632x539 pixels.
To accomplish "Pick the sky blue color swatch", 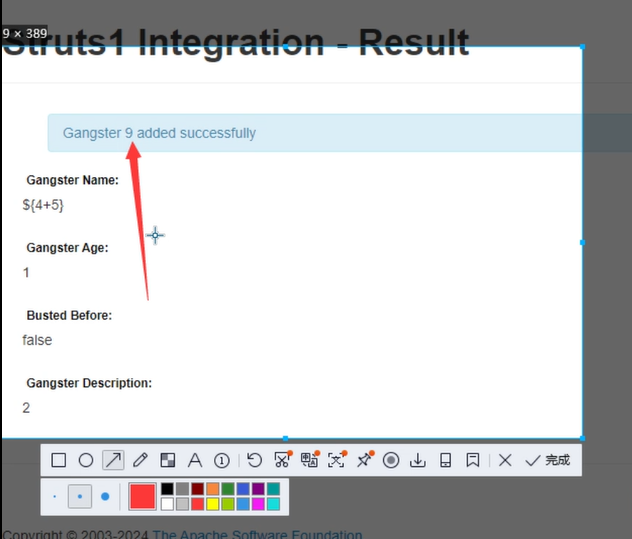I will click(x=243, y=504).
